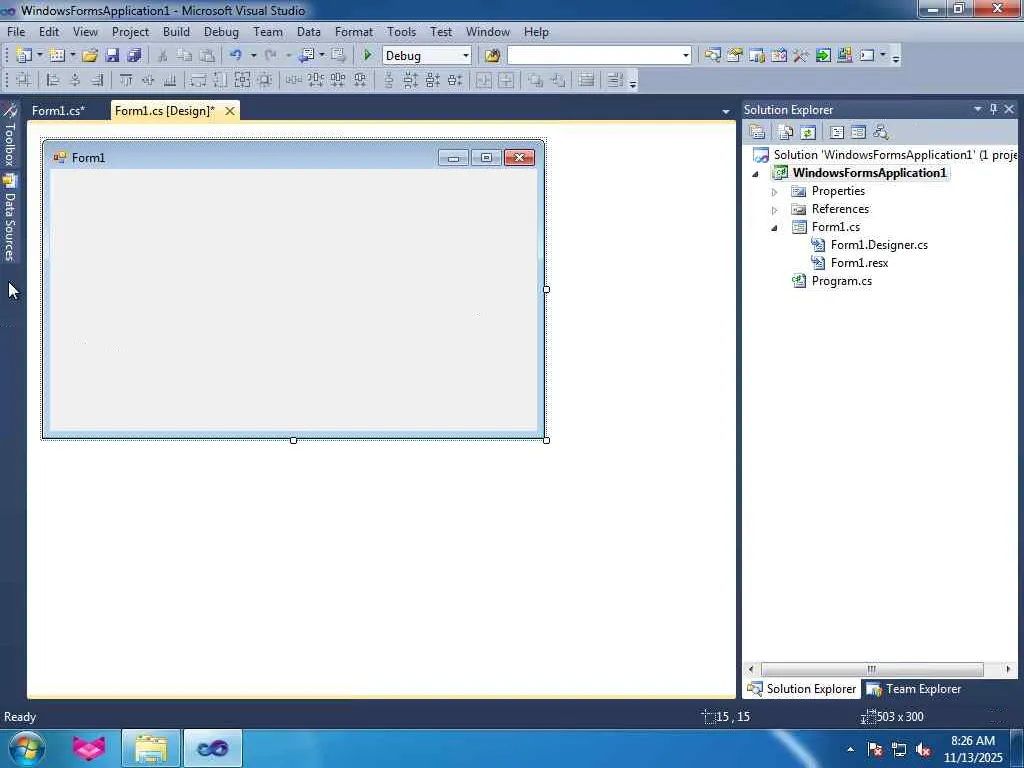This screenshot has height=768, width=1024.
Task: Start debugging with the green play icon
Action: click(x=368, y=56)
